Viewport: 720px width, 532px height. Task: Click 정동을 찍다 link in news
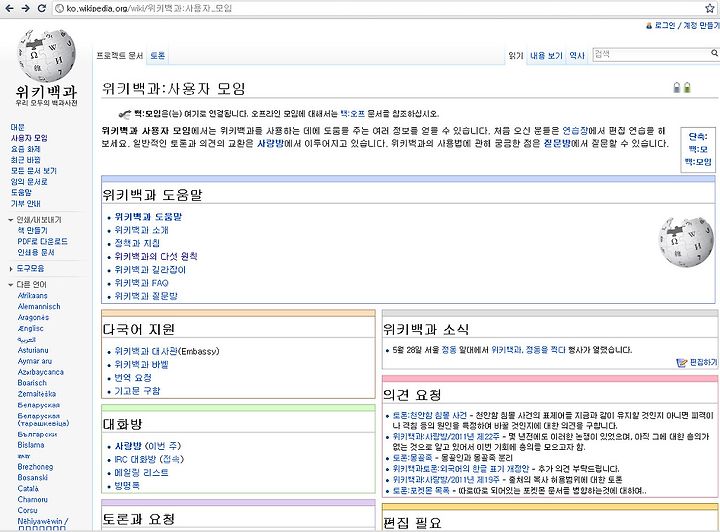pyautogui.click(x=546, y=350)
